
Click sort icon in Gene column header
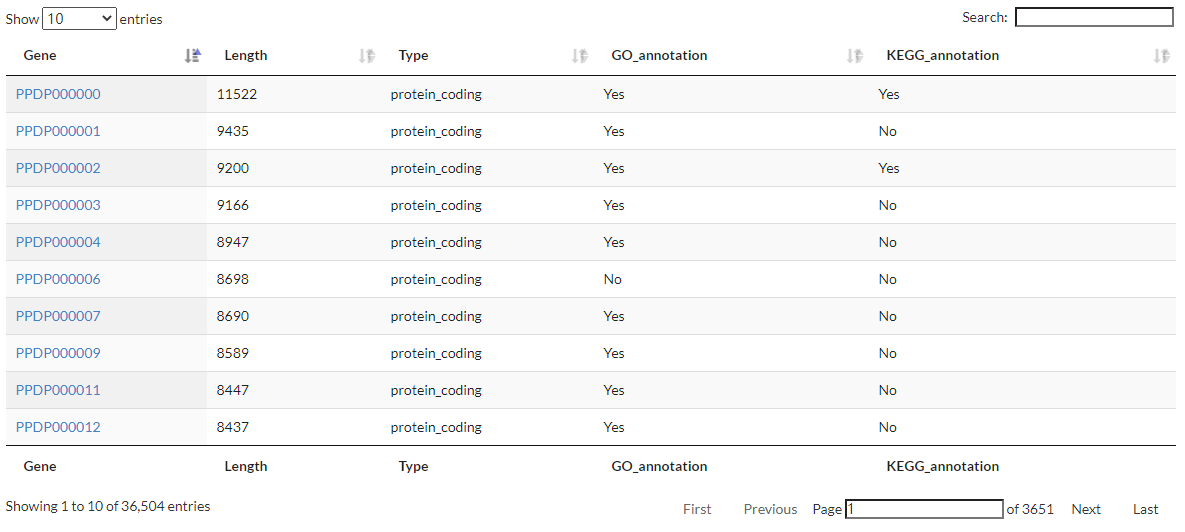(x=193, y=56)
